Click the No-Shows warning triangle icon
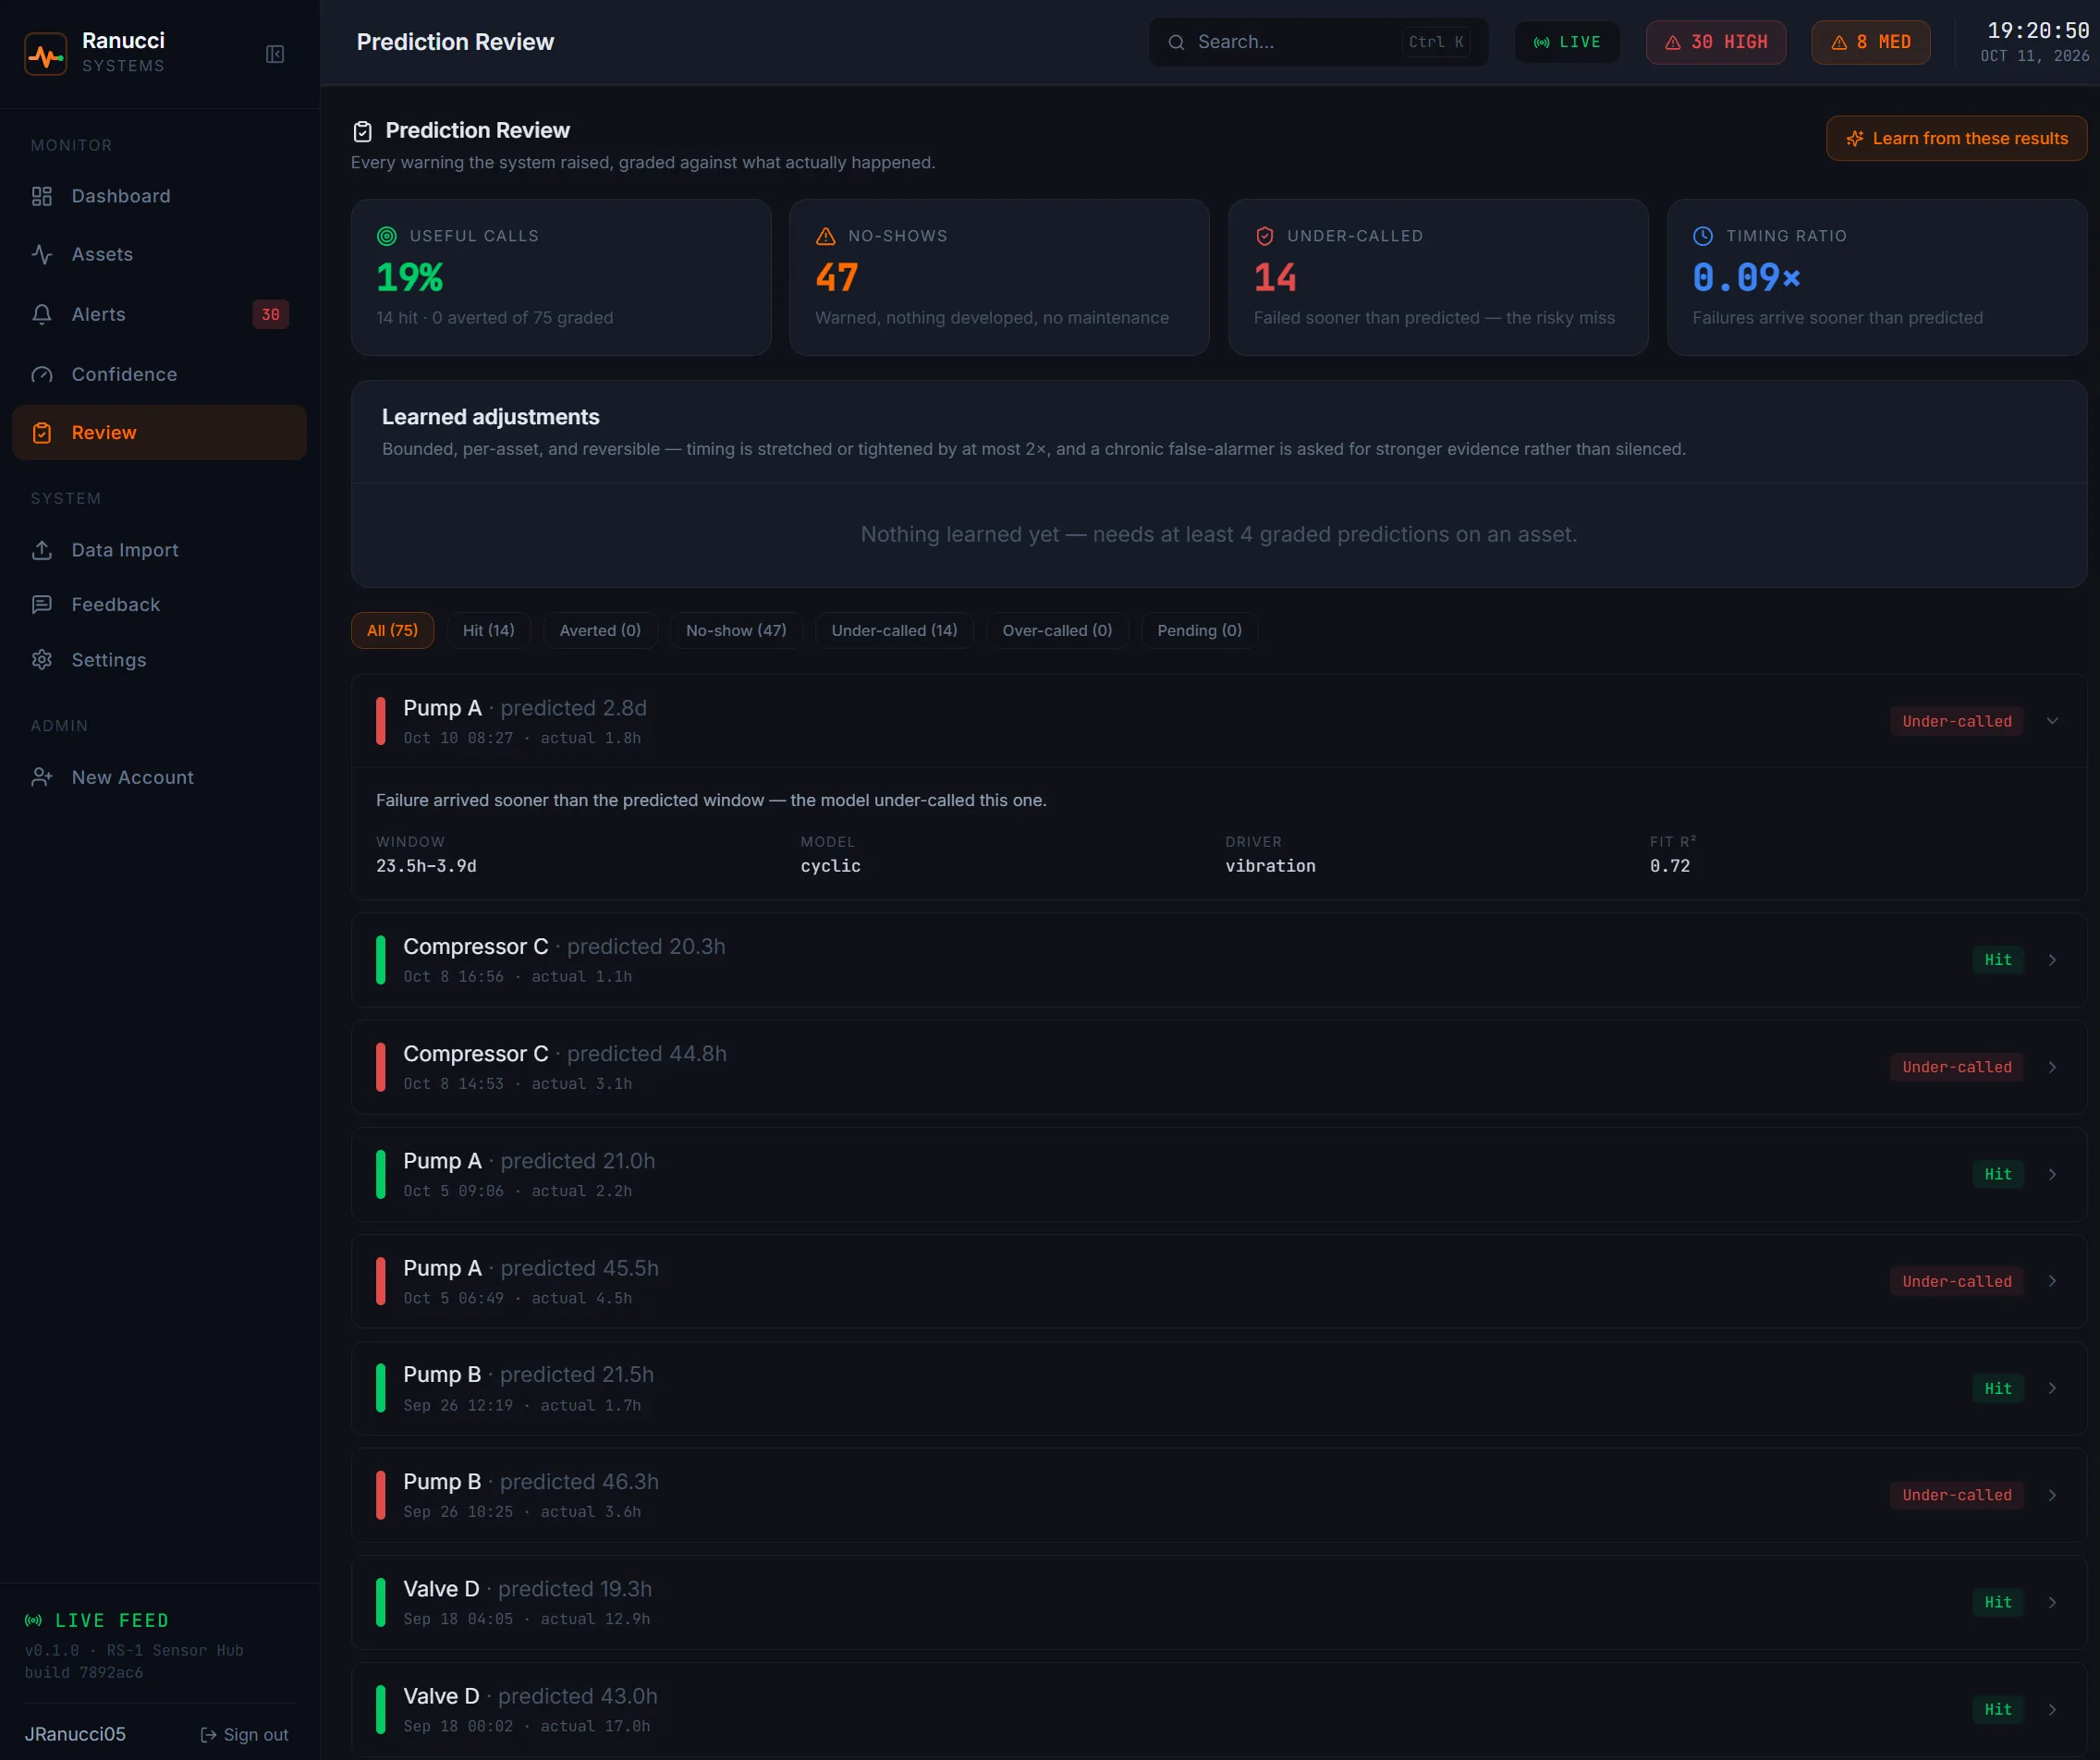 point(826,236)
